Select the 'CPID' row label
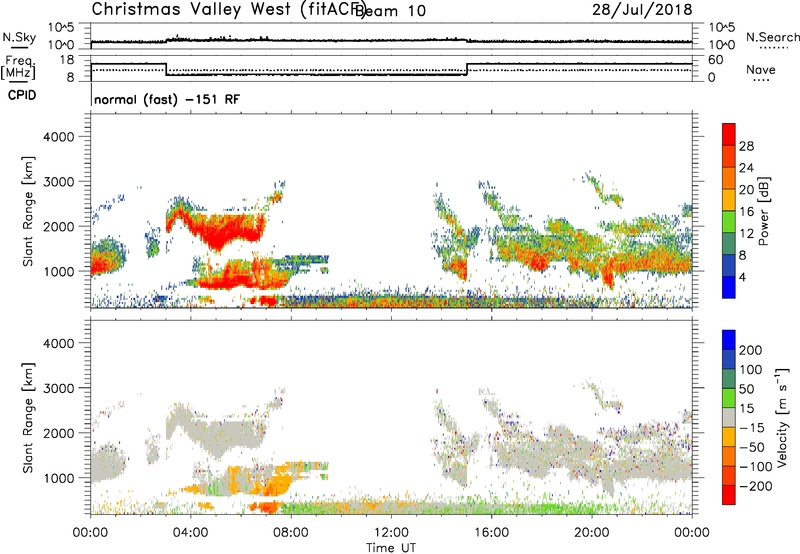Viewport: 800px width, 554px height. [x=22, y=95]
